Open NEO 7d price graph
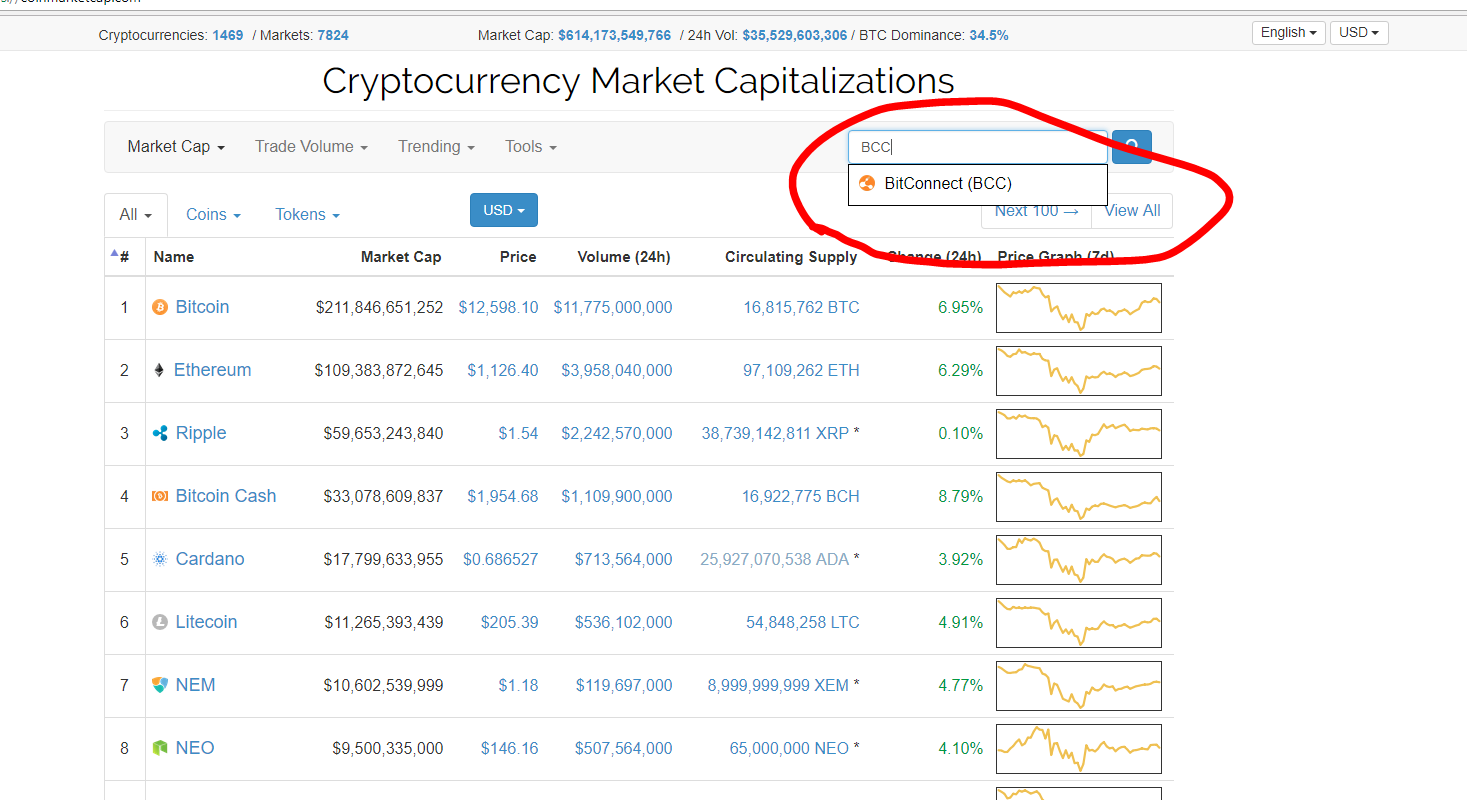The width and height of the screenshot is (1467, 800). [x=1079, y=749]
